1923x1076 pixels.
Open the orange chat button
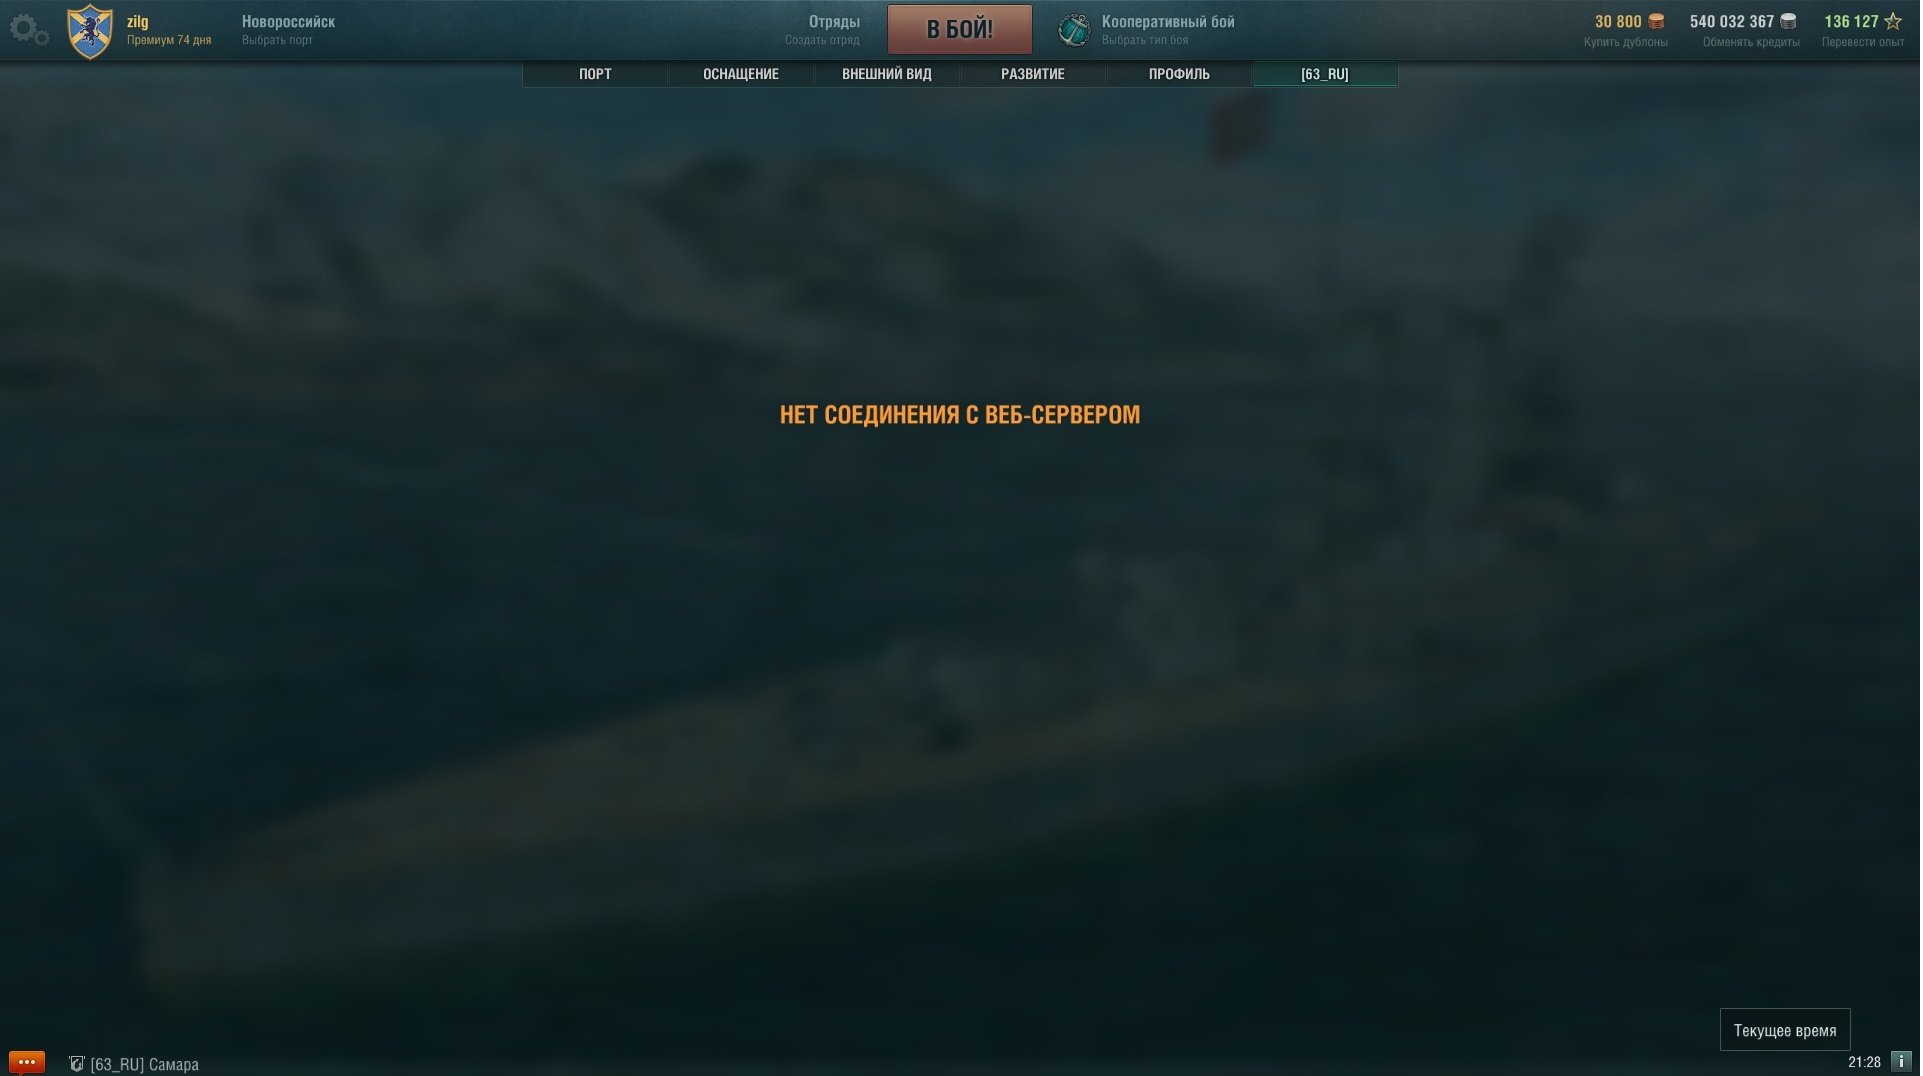[26, 1062]
